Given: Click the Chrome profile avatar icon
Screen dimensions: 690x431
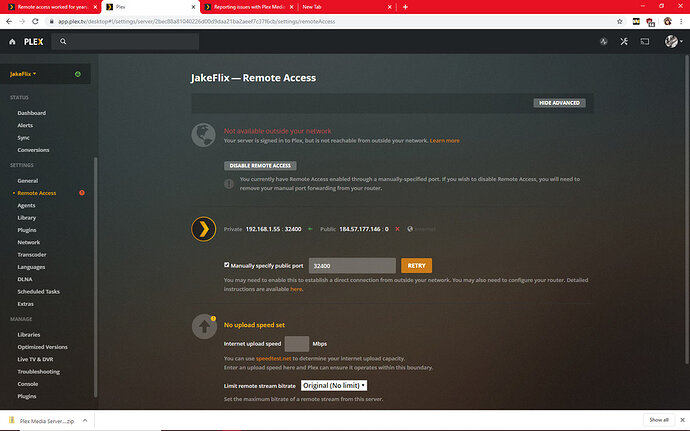Looking at the screenshot, I should [668, 21].
